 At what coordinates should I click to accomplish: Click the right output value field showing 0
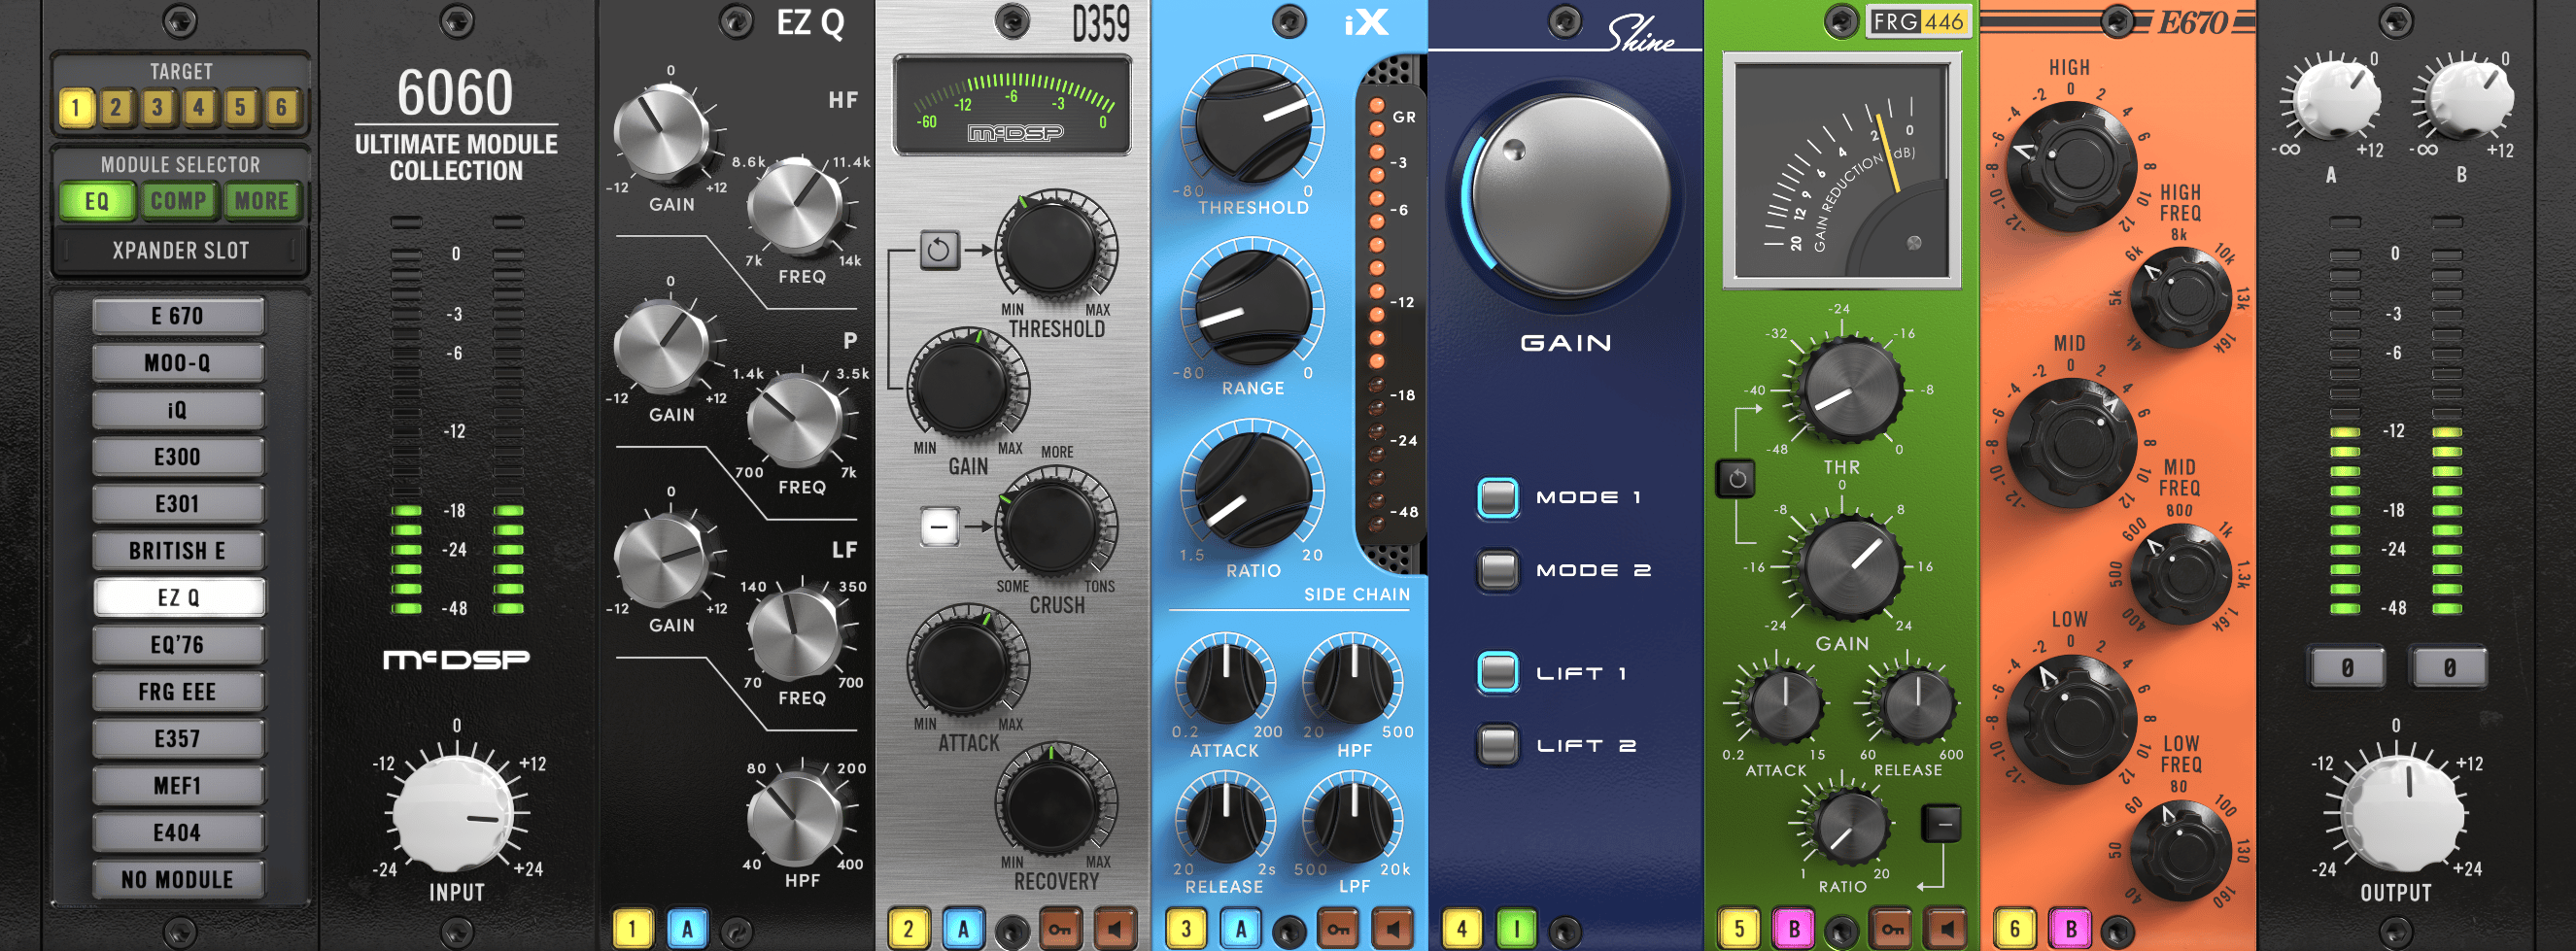tap(2449, 668)
